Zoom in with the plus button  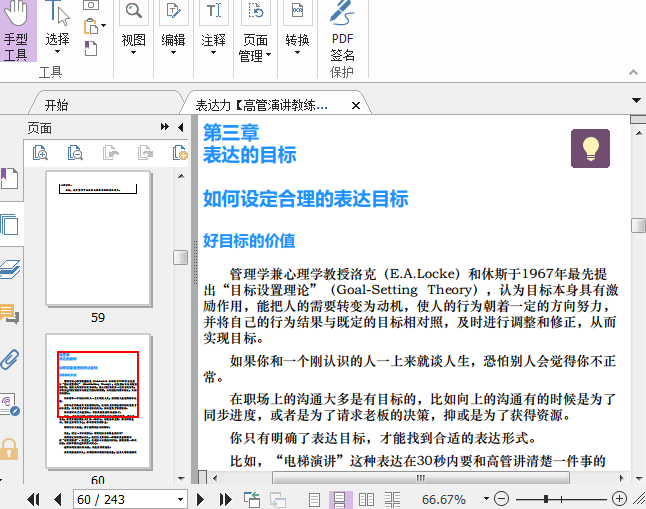619,499
